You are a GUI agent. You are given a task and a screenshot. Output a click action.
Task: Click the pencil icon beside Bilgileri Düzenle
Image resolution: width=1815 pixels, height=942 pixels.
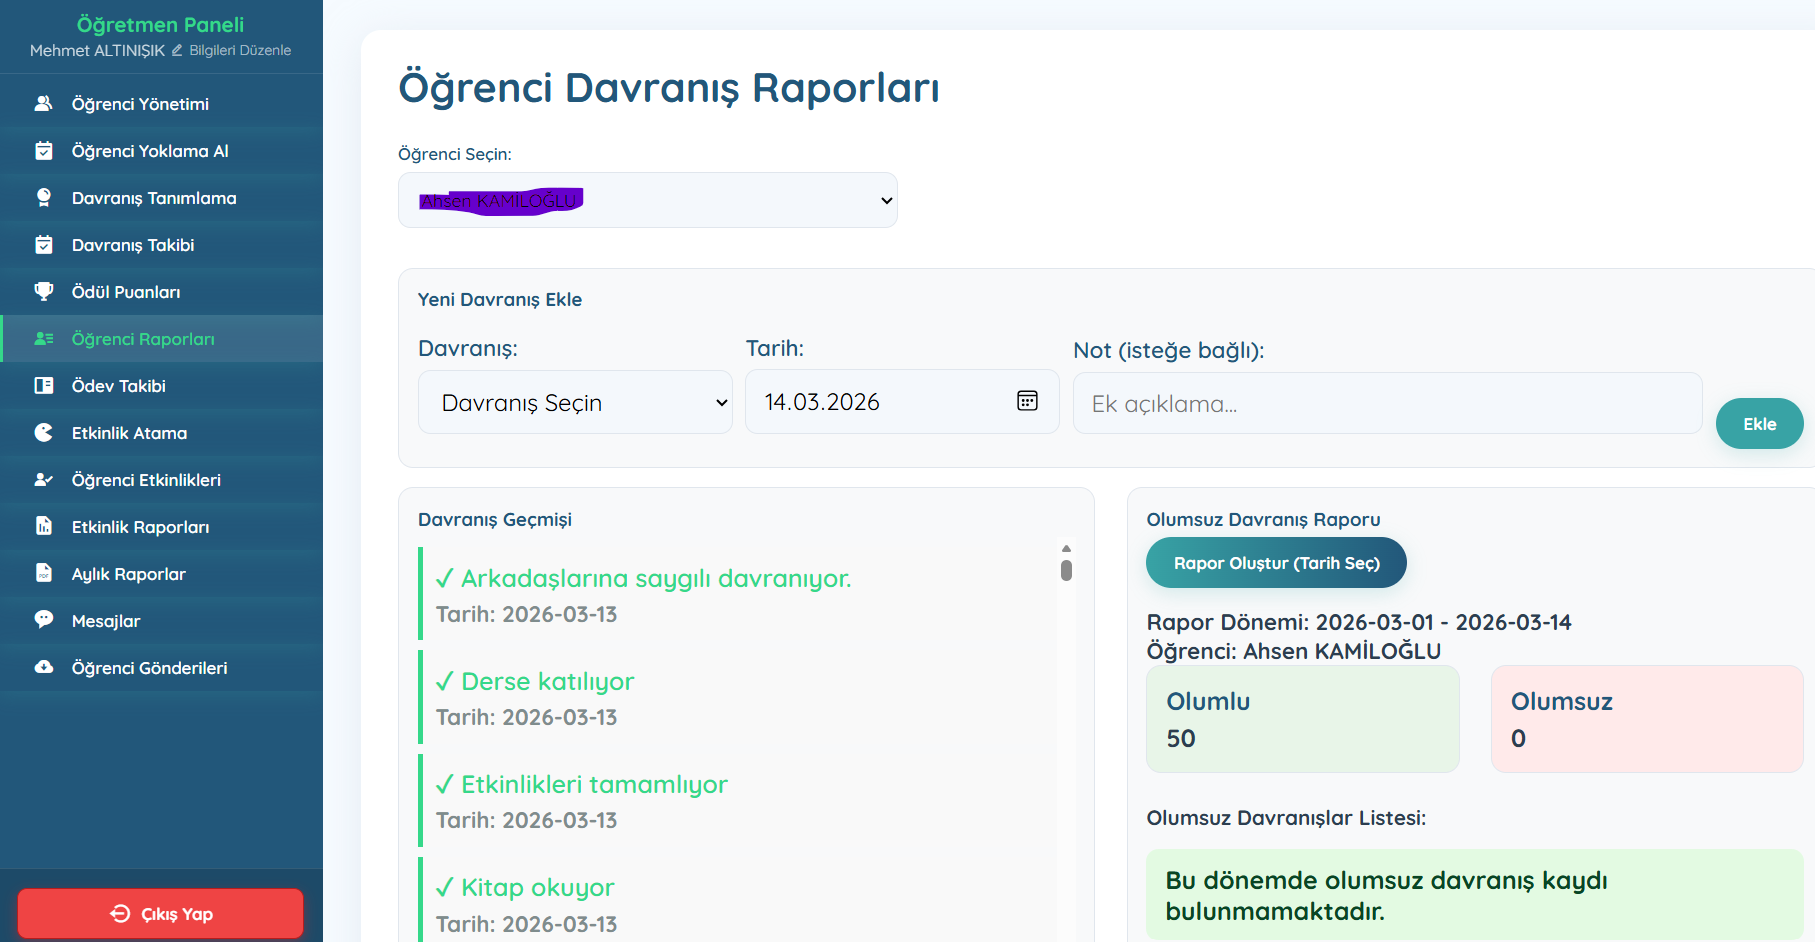(177, 50)
